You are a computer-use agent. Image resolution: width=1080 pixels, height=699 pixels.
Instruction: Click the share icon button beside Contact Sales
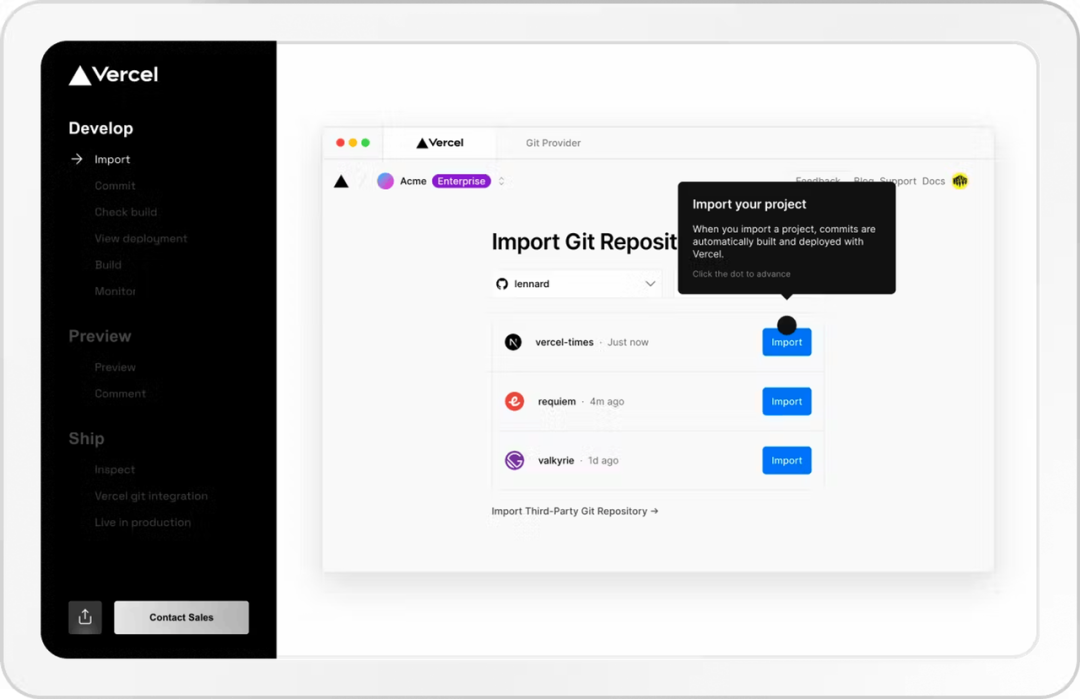(x=85, y=617)
